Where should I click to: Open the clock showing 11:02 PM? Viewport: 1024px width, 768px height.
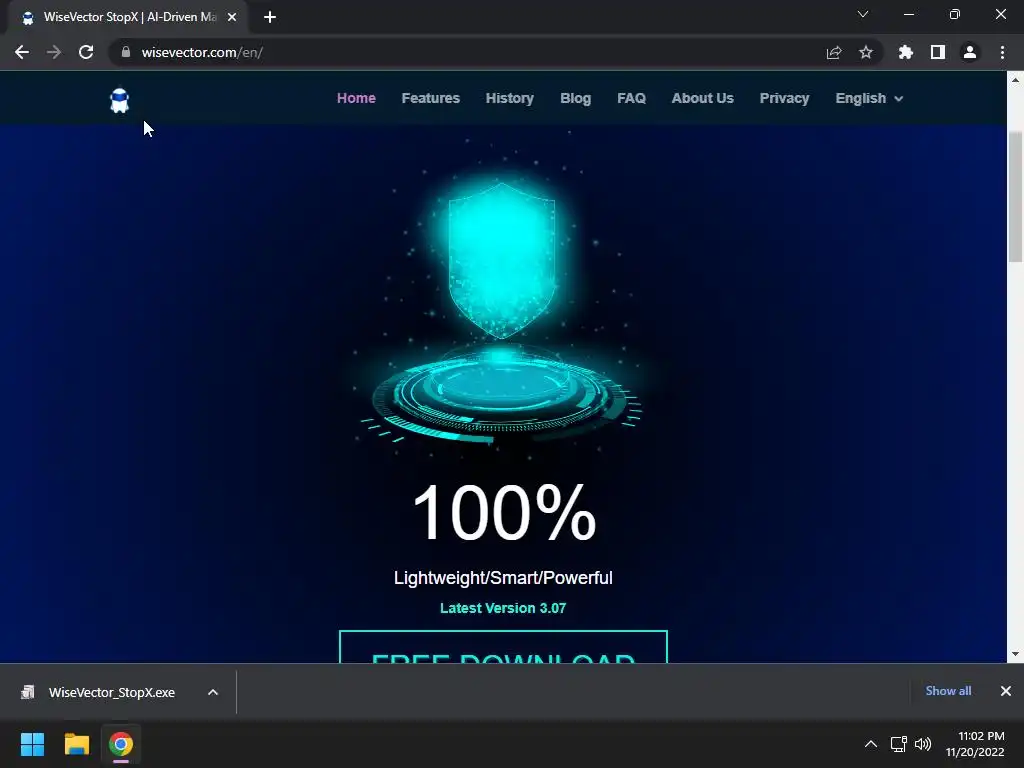click(975, 744)
